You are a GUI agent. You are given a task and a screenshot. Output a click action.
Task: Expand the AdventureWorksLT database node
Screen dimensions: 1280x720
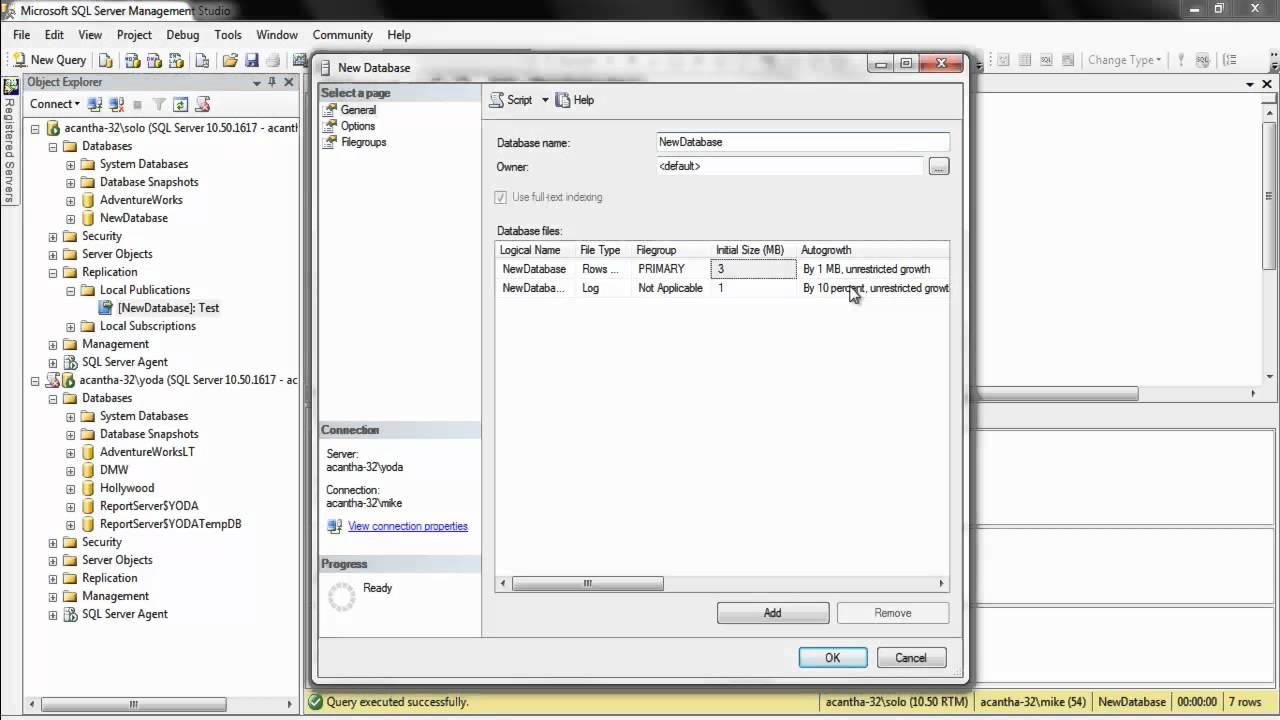click(70, 452)
